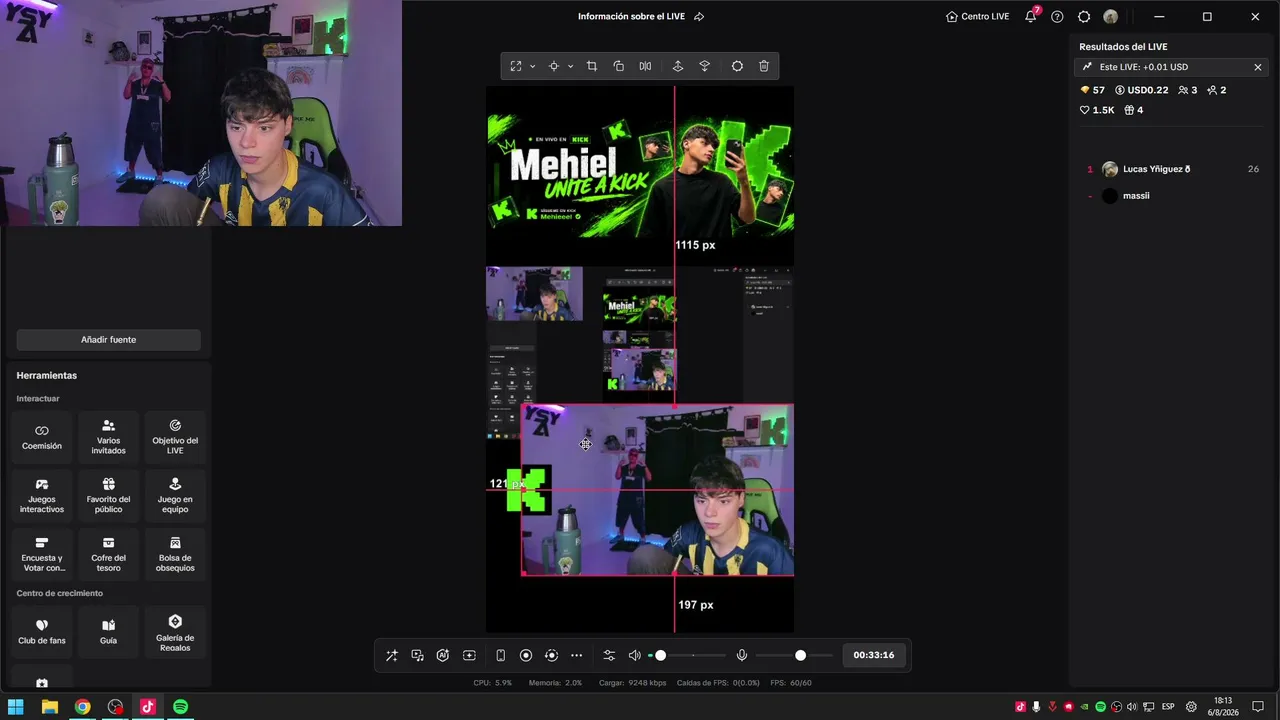Open Galería de Regalos
1280x720 pixels.
coord(175,632)
